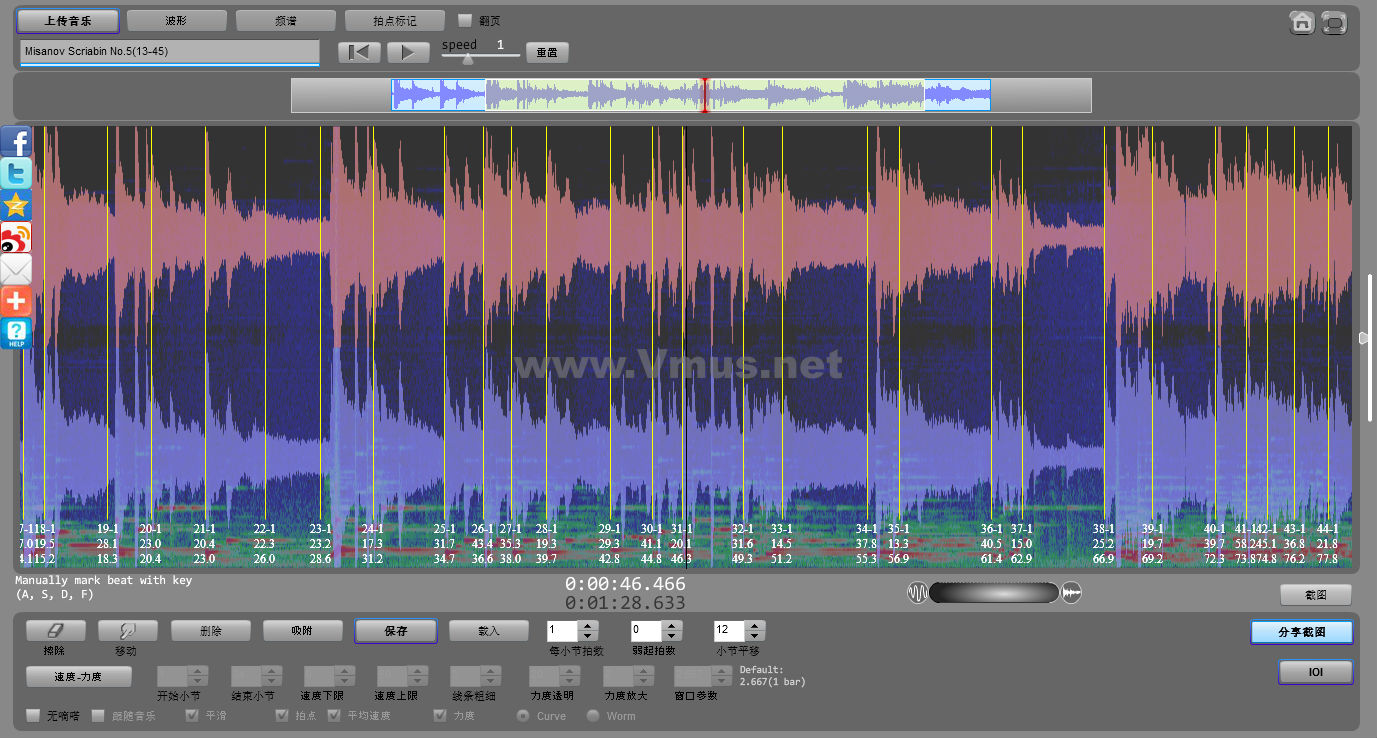Screen dimensions: 1377x738
Task: Click the blue HELP question mark icon
Action: [16, 333]
